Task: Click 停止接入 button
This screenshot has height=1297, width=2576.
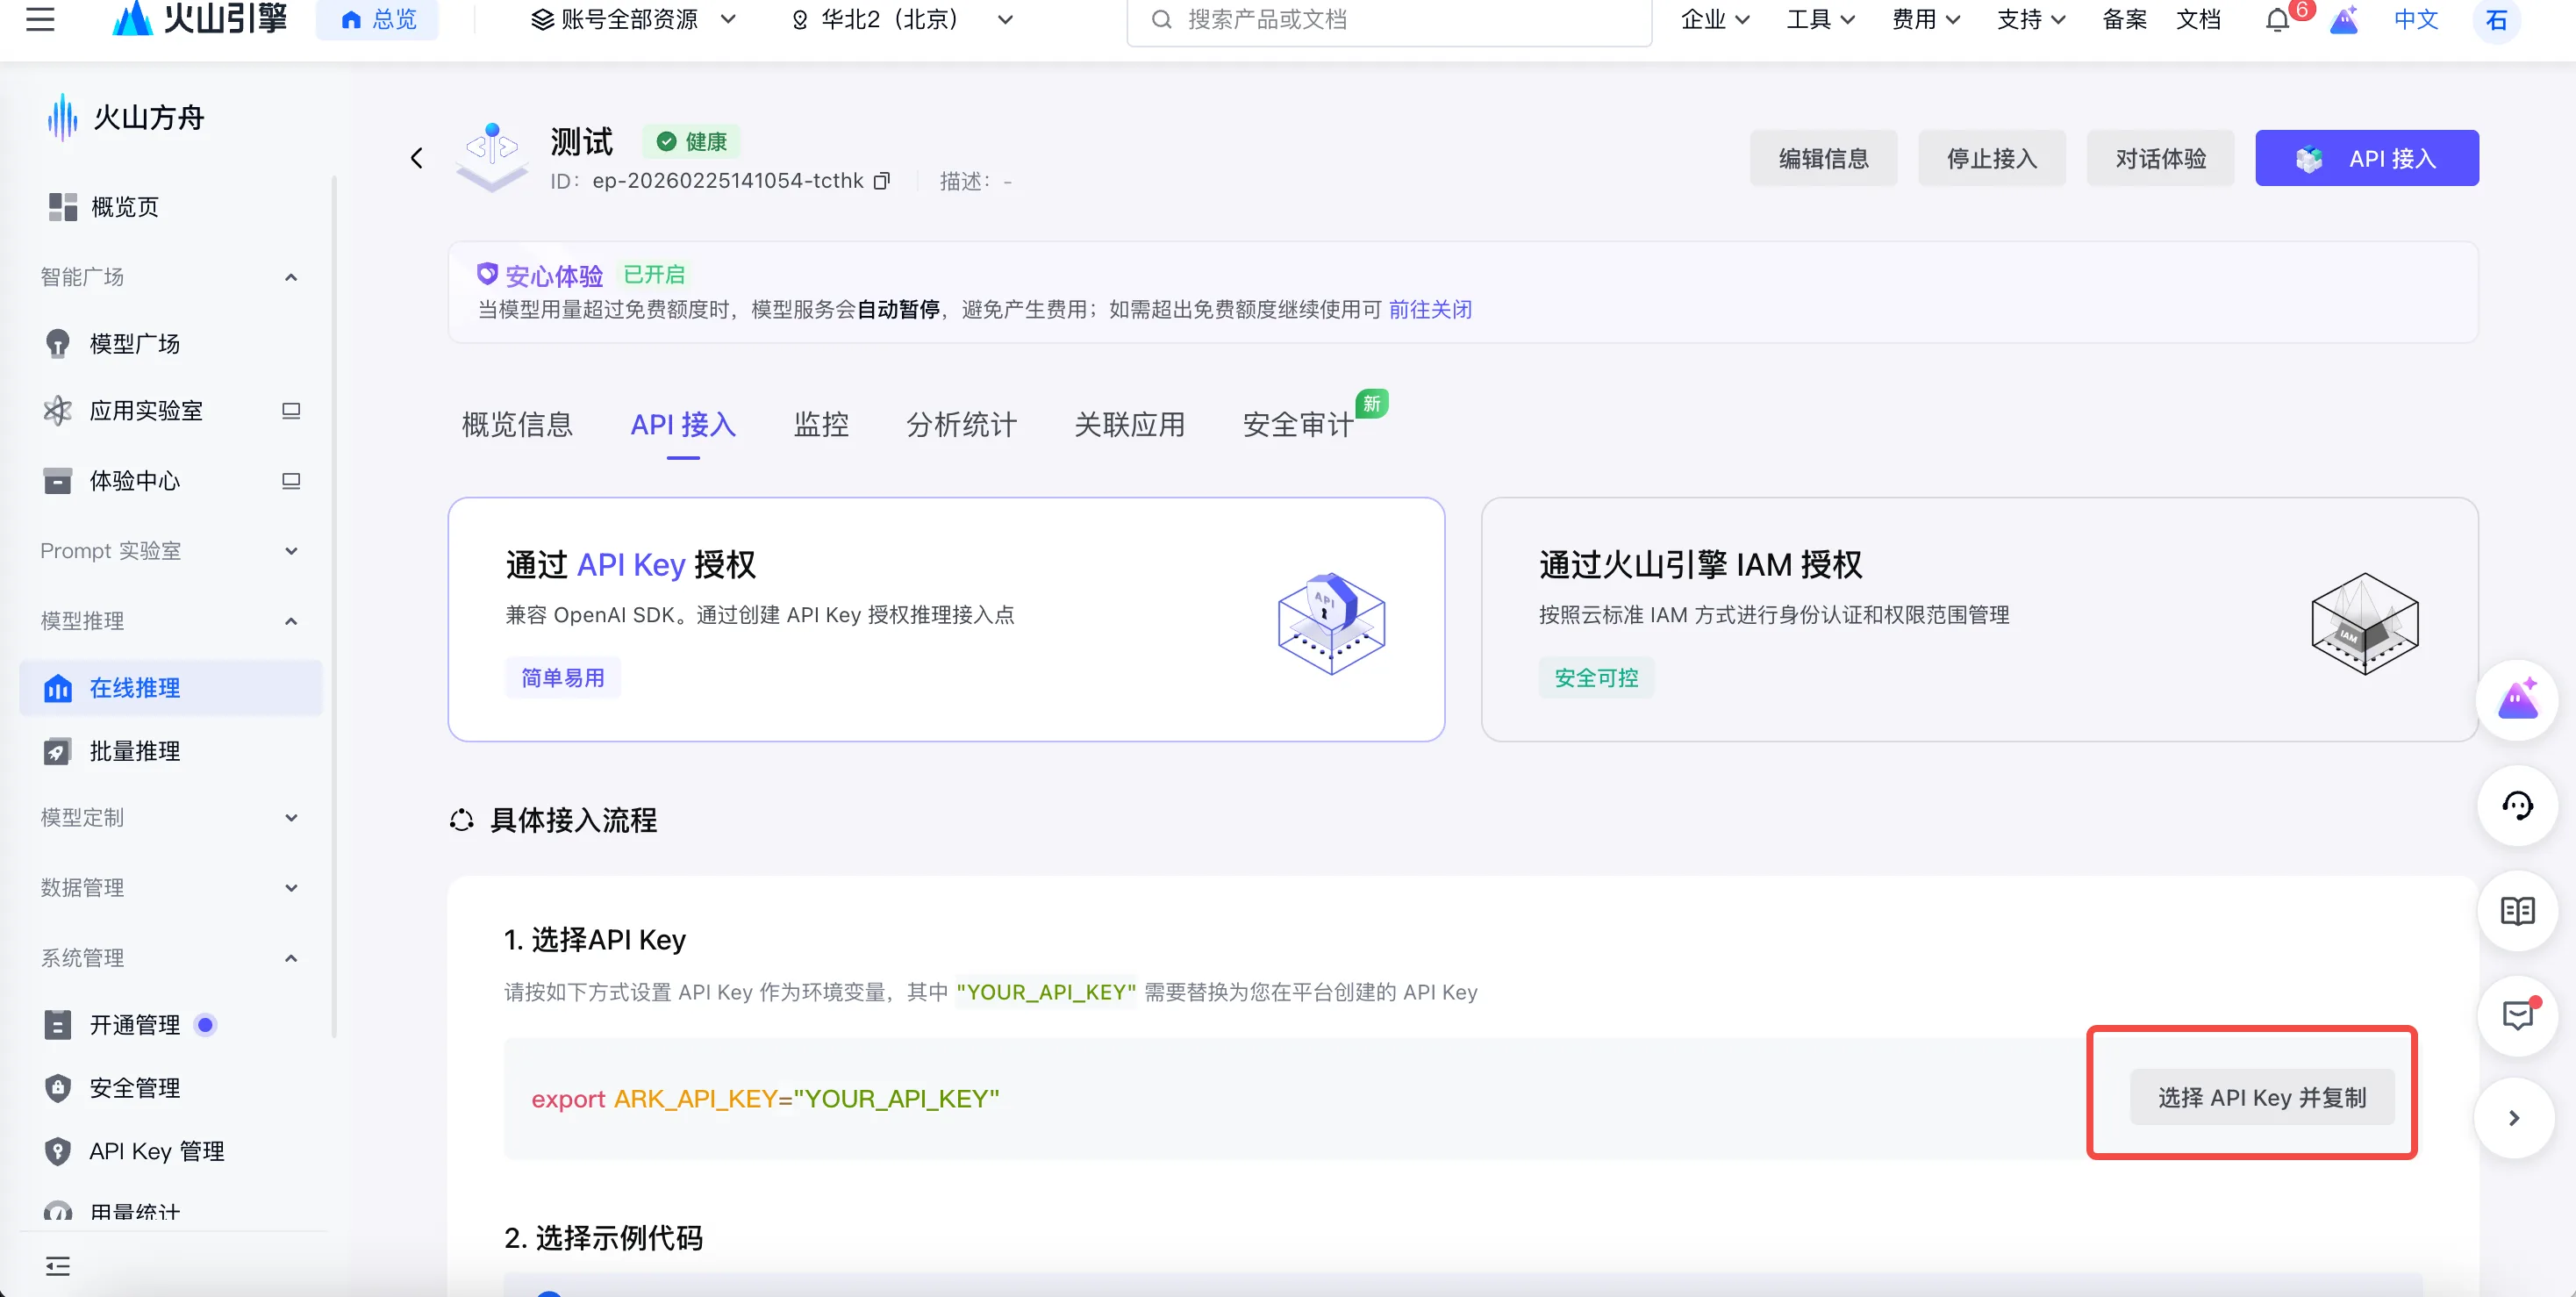Action: tap(1991, 158)
